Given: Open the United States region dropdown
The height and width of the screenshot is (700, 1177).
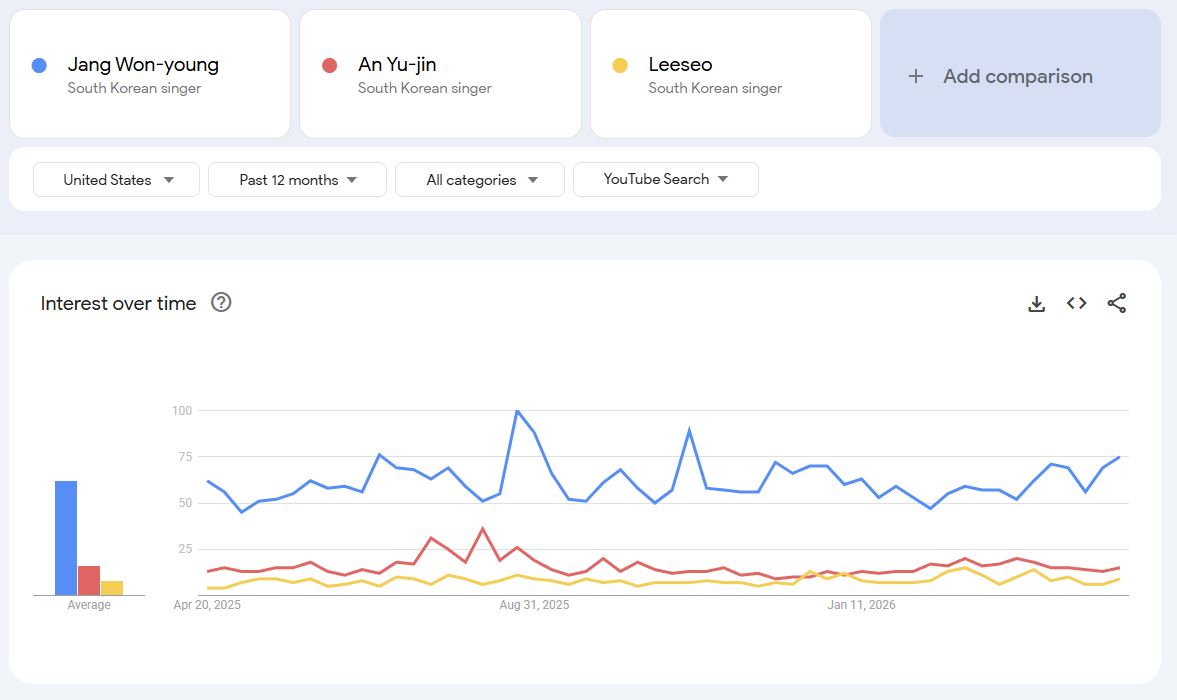Looking at the screenshot, I should point(117,180).
